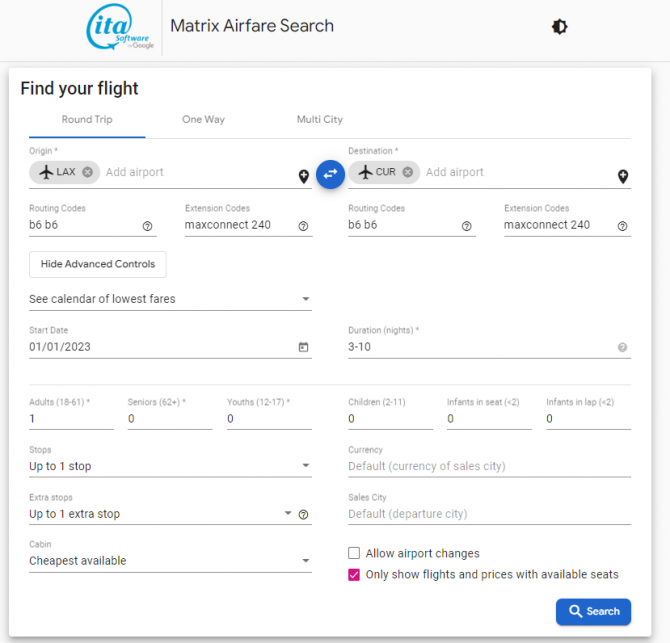Uncheck Only show flights with available seats

pos(354,575)
